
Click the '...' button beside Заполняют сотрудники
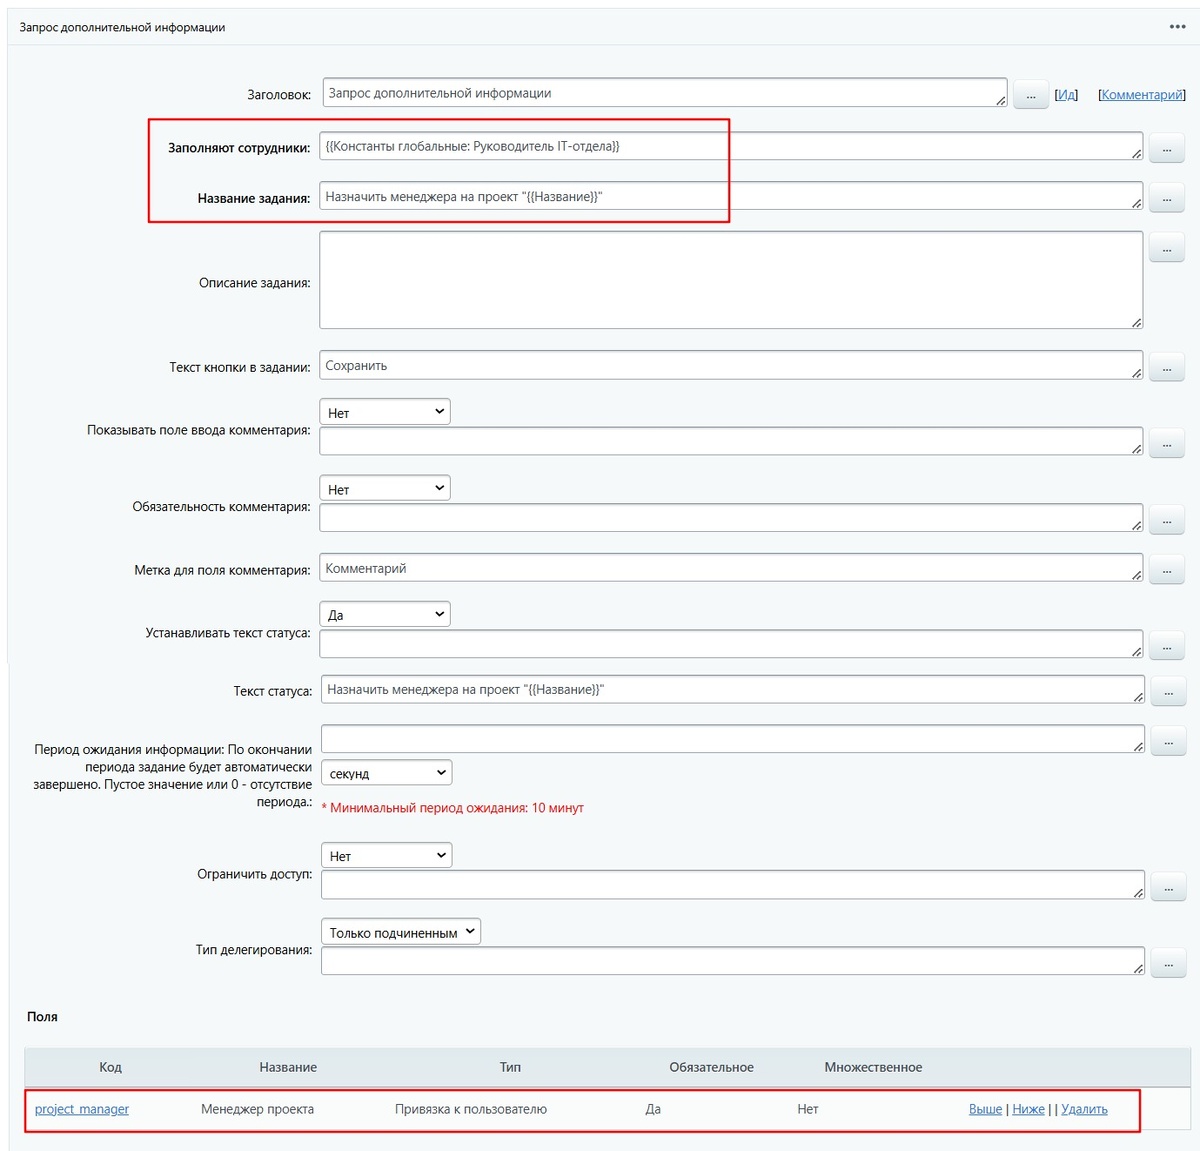(x=1167, y=148)
